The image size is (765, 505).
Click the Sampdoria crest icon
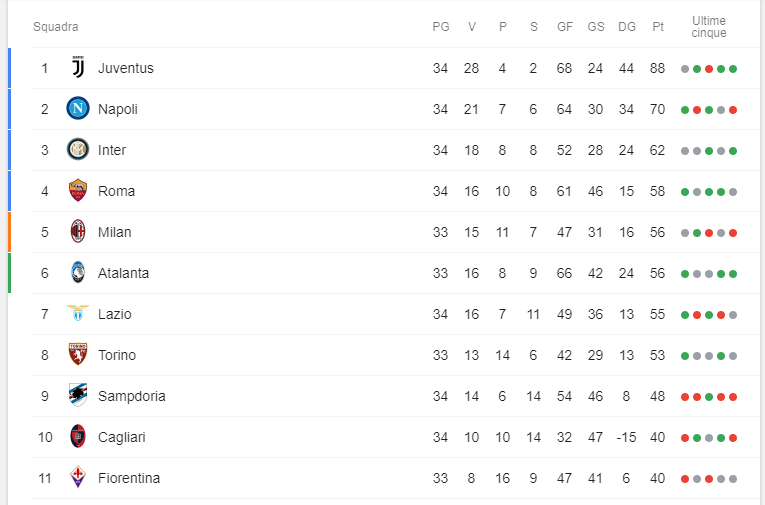point(78,396)
